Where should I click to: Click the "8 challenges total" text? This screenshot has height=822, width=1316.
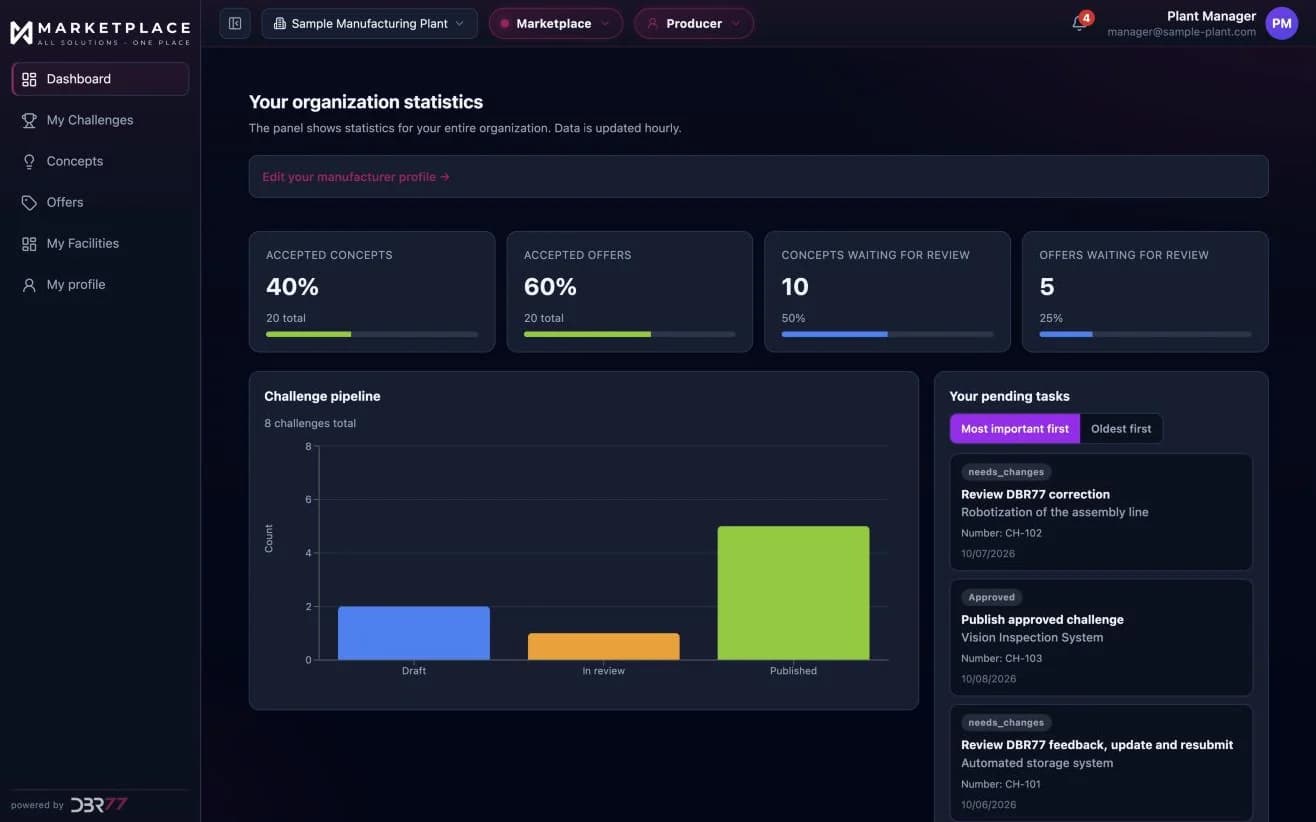[310, 423]
